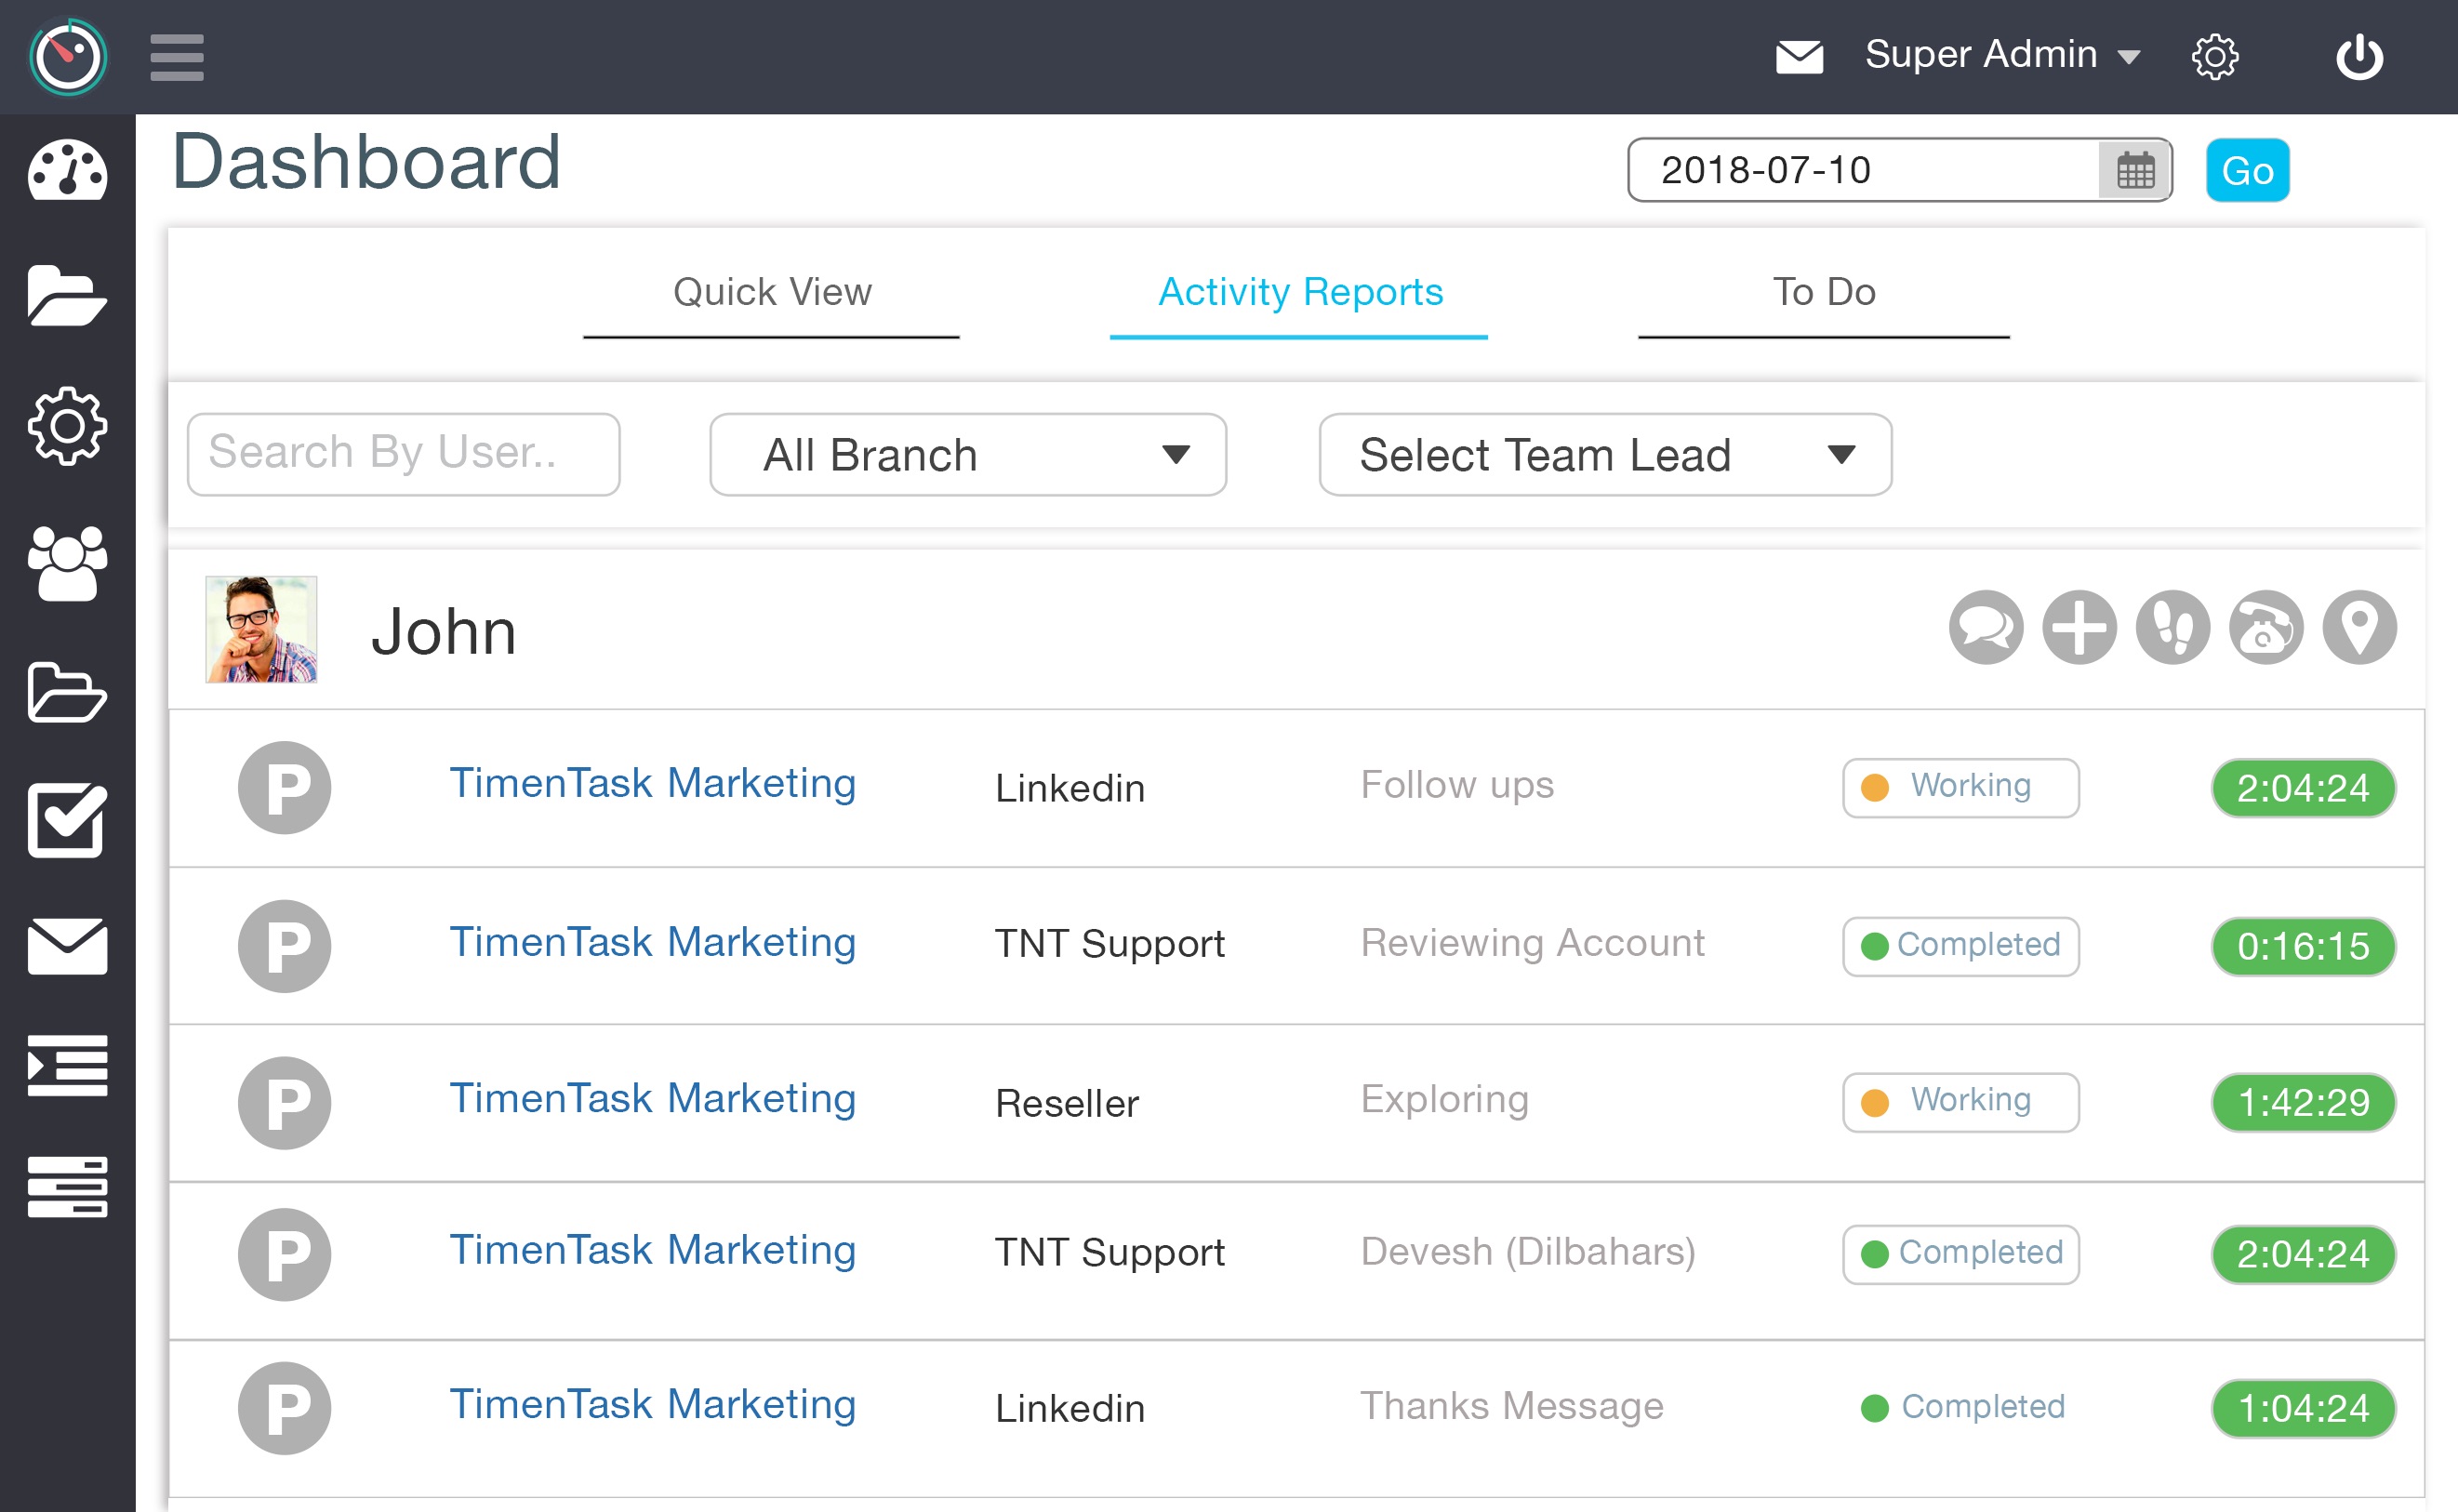Click the calendar icon in date field
The height and width of the screenshot is (1512, 2458).
click(2135, 171)
